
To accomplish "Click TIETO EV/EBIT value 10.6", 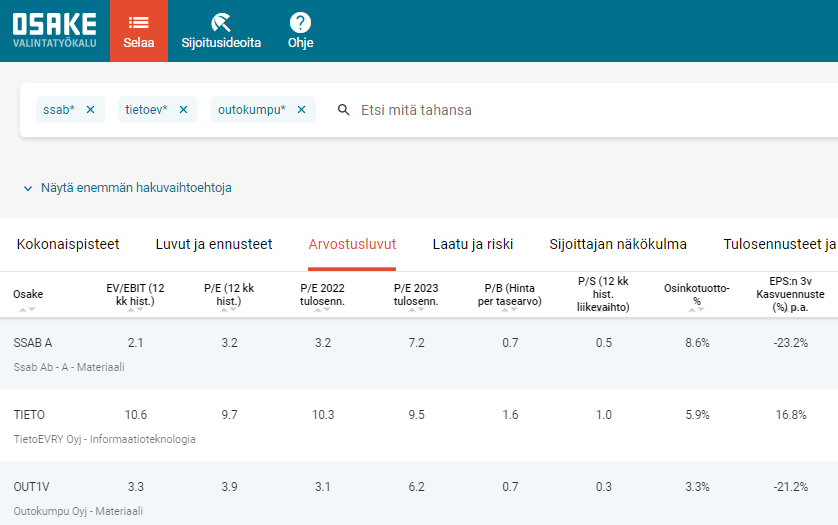I will [x=136, y=415].
